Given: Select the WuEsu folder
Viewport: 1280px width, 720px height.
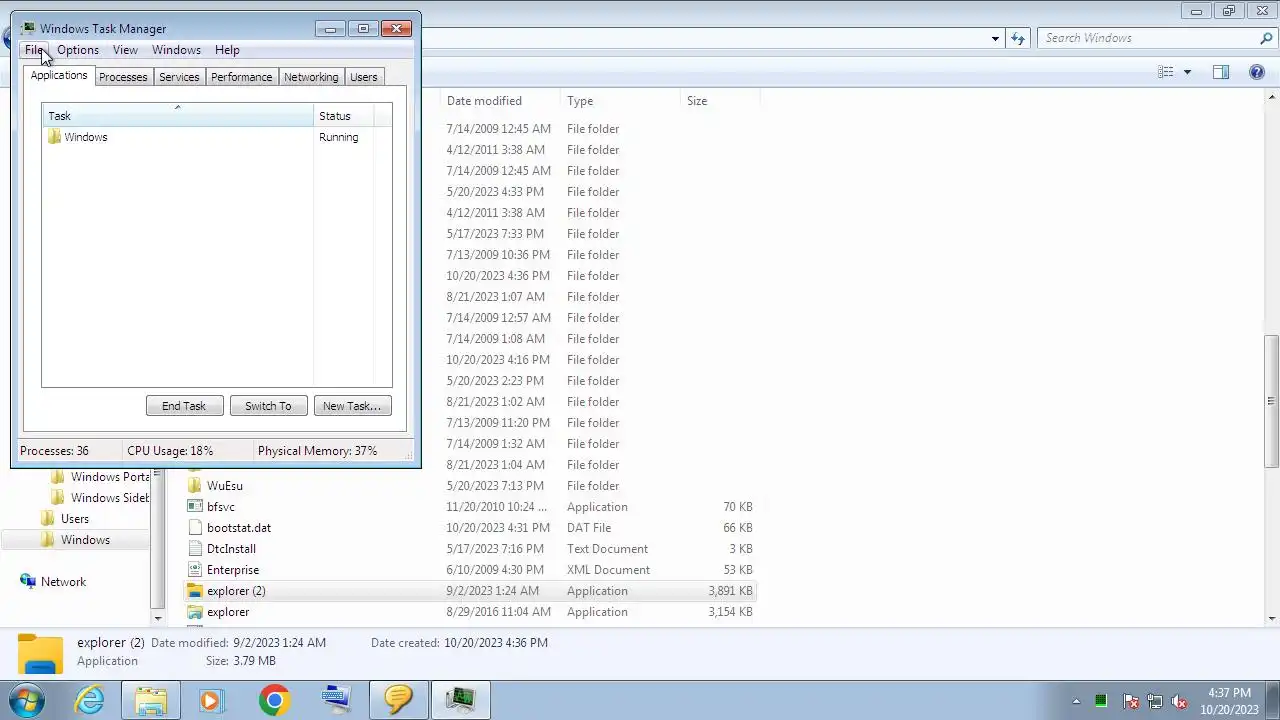Looking at the screenshot, I should 470,486.
